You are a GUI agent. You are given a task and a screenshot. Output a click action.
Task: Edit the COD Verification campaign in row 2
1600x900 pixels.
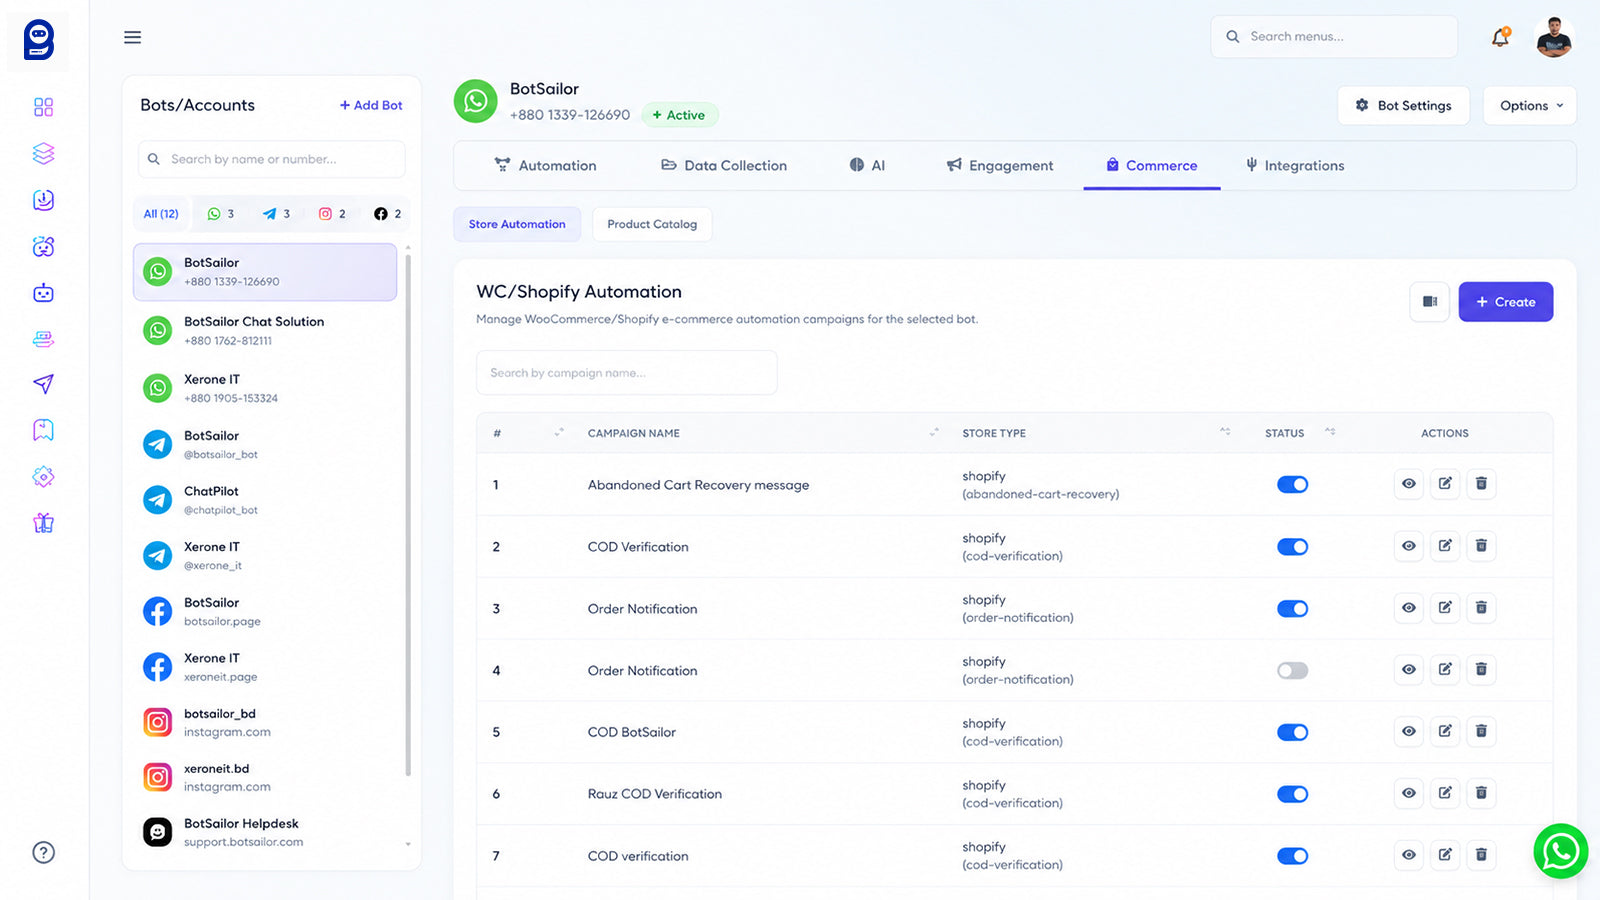(x=1445, y=546)
